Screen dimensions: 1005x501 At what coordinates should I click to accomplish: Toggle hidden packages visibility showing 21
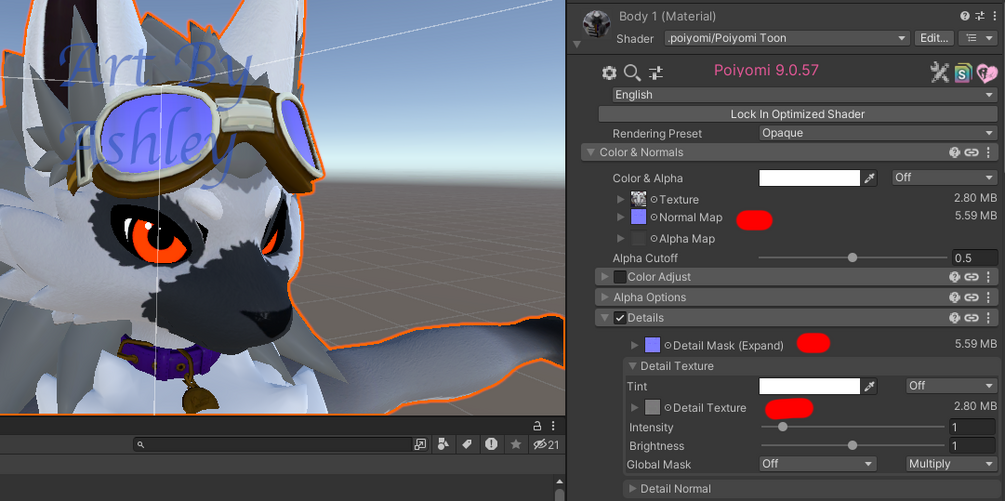click(546, 444)
